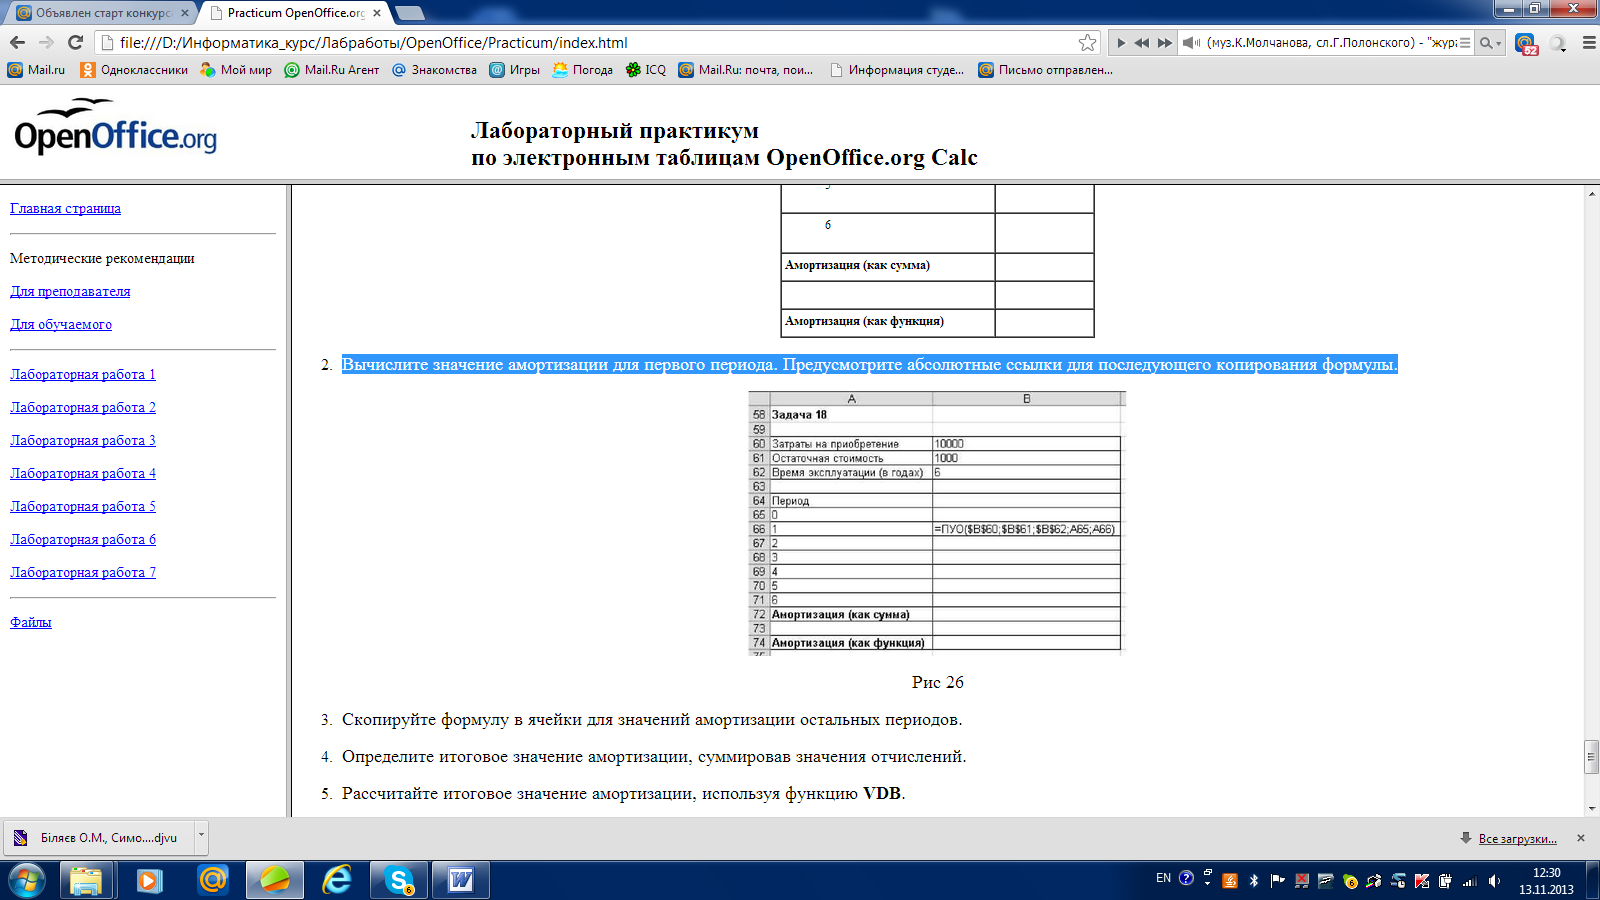Open Mail.Ru Agent extension with 52 badge
This screenshot has height=900, width=1600.
click(1525, 44)
